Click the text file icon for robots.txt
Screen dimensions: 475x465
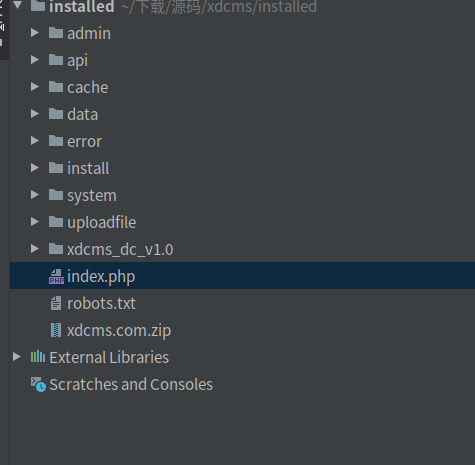(x=56, y=303)
